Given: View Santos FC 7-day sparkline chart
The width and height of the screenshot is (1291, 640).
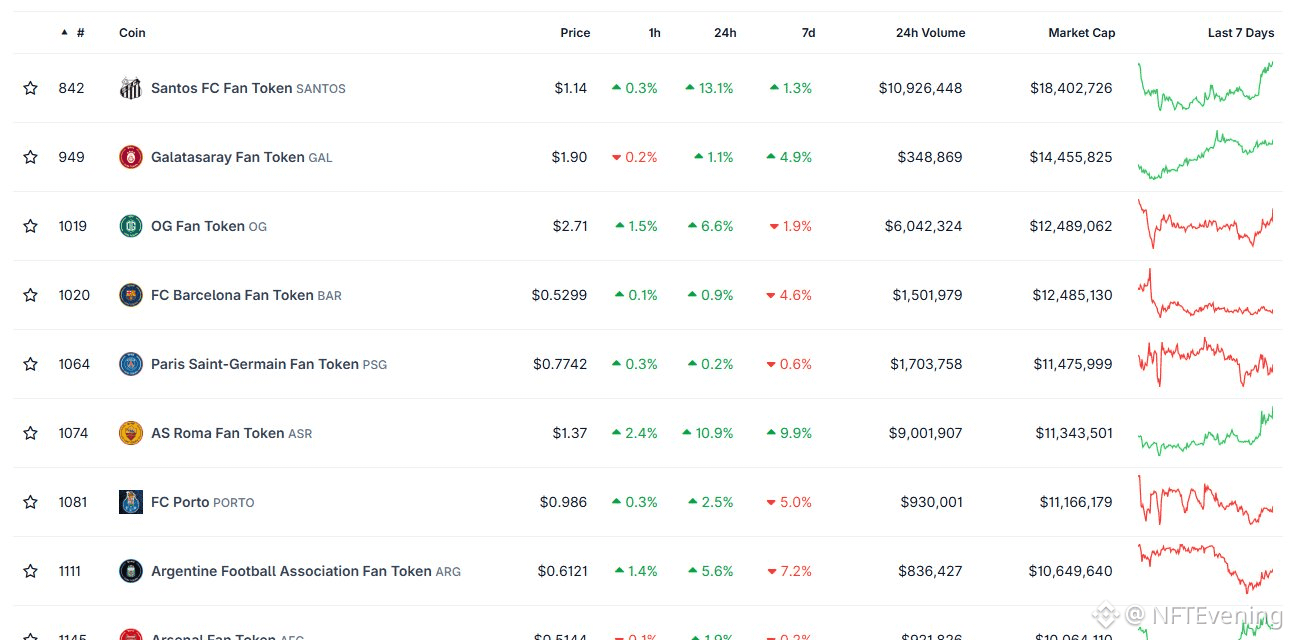Looking at the screenshot, I should 1206,86.
